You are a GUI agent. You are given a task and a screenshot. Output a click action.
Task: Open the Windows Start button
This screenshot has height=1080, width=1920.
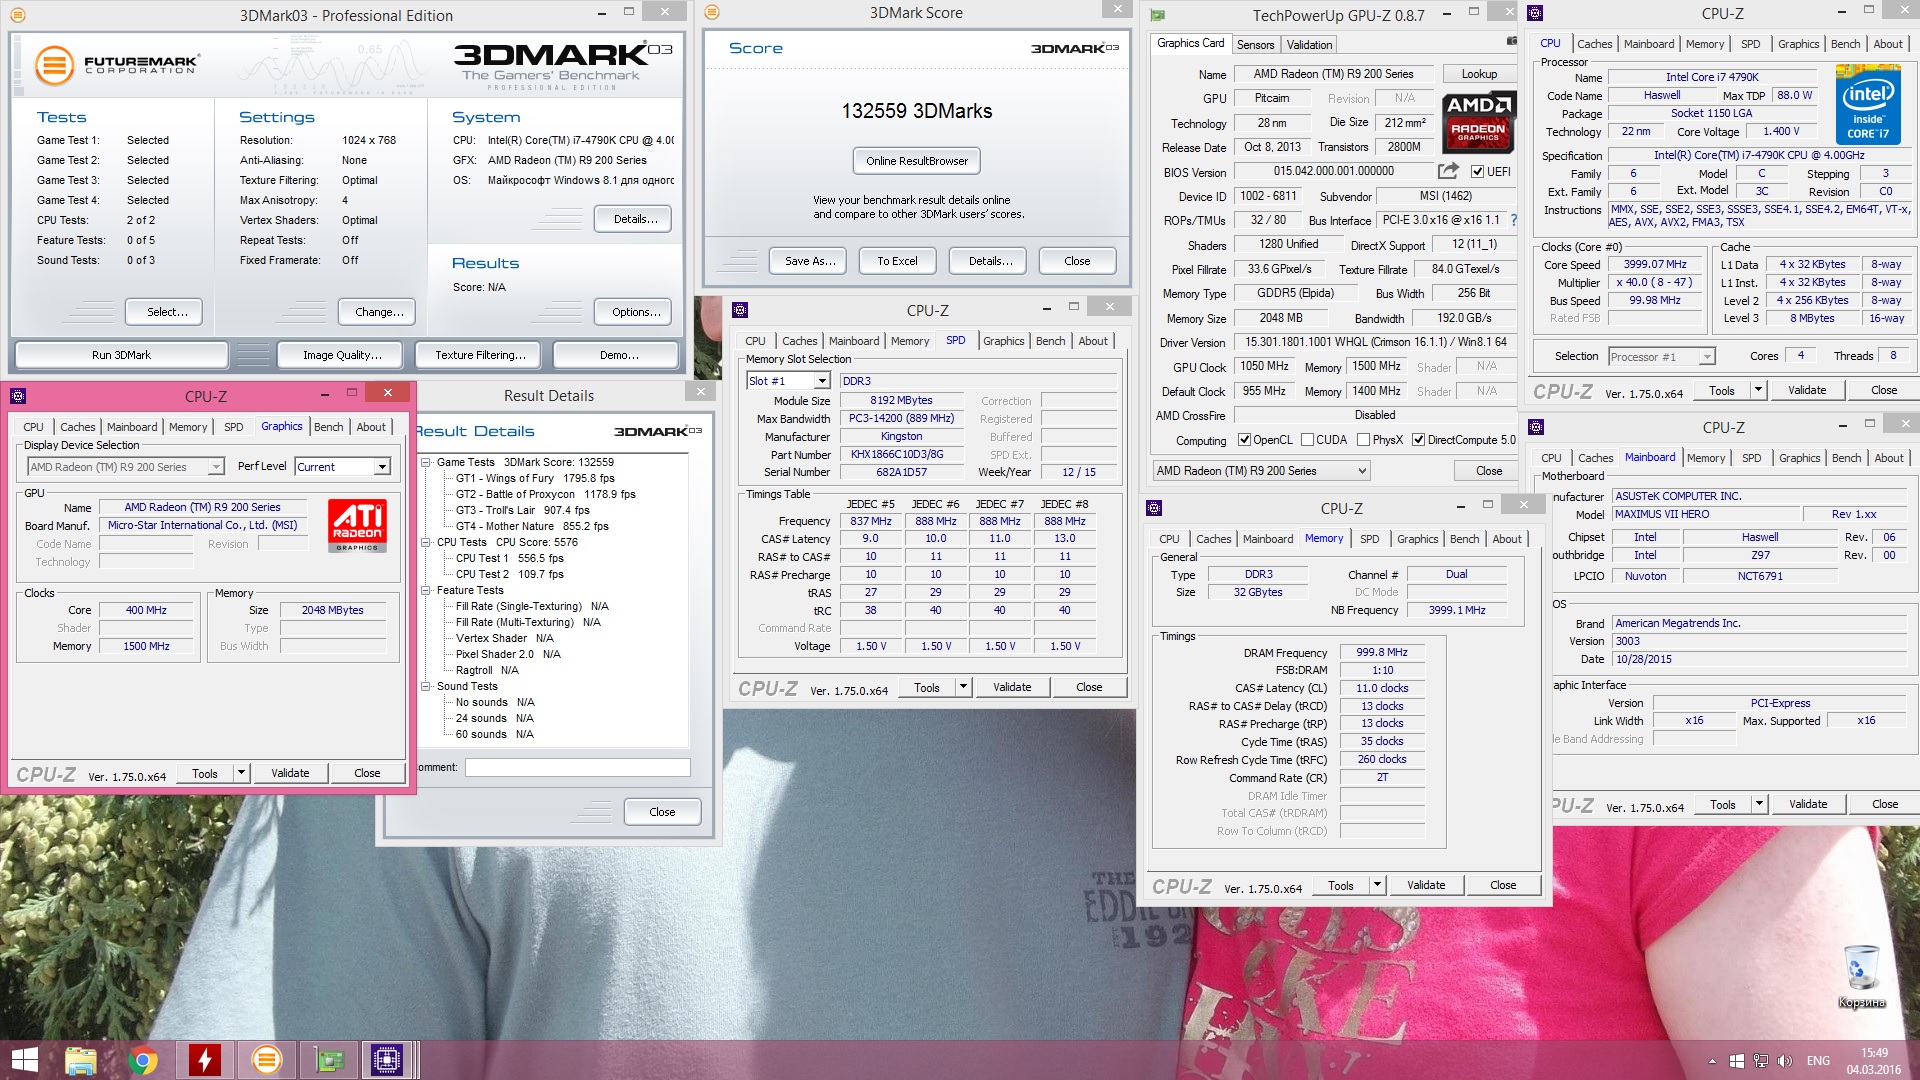24,1060
